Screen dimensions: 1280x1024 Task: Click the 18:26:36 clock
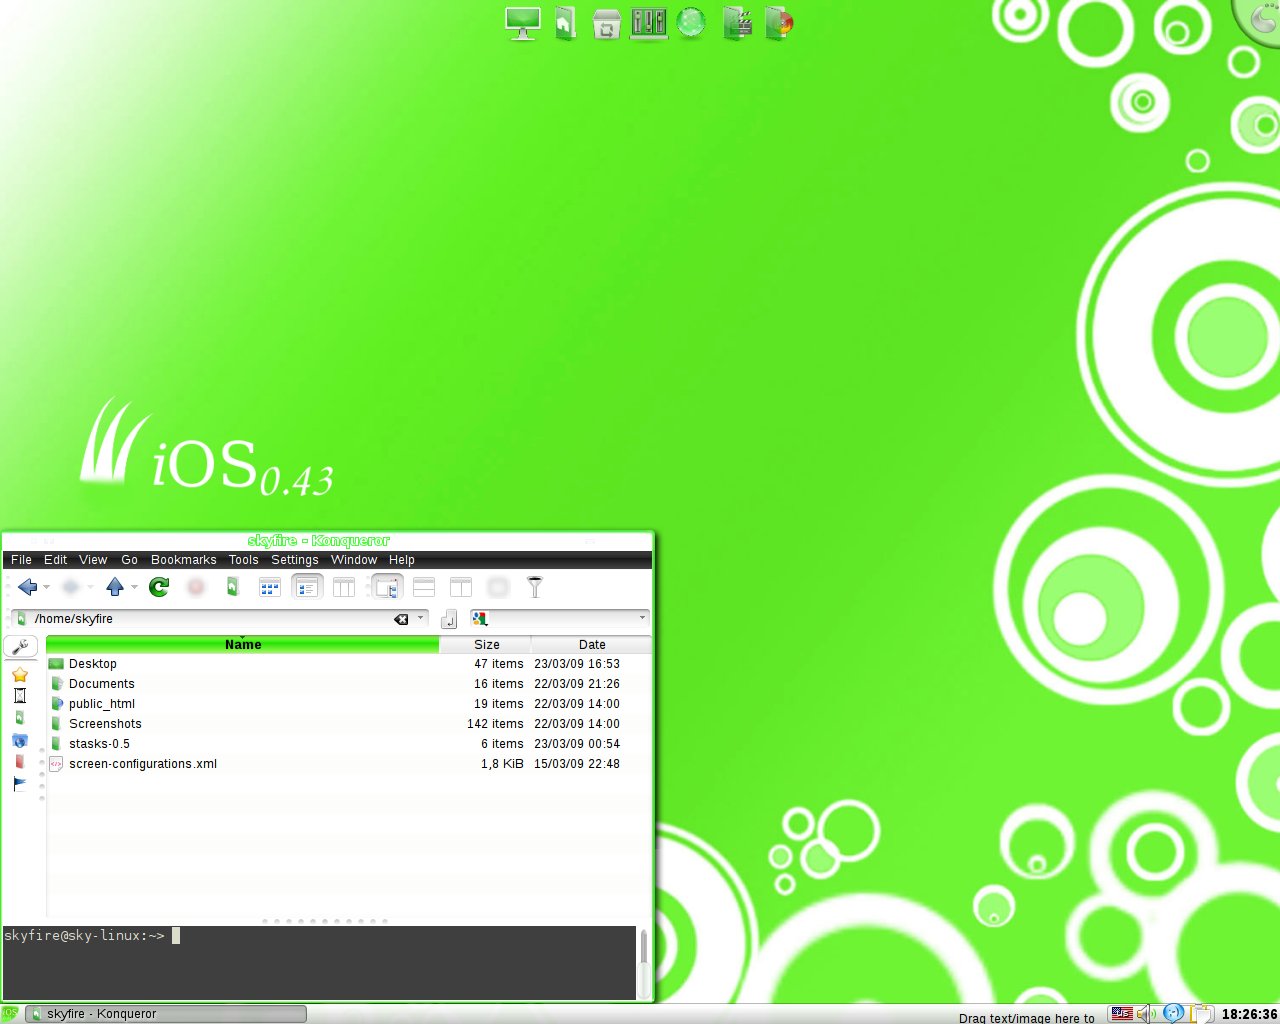[x=1249, y=1014]
